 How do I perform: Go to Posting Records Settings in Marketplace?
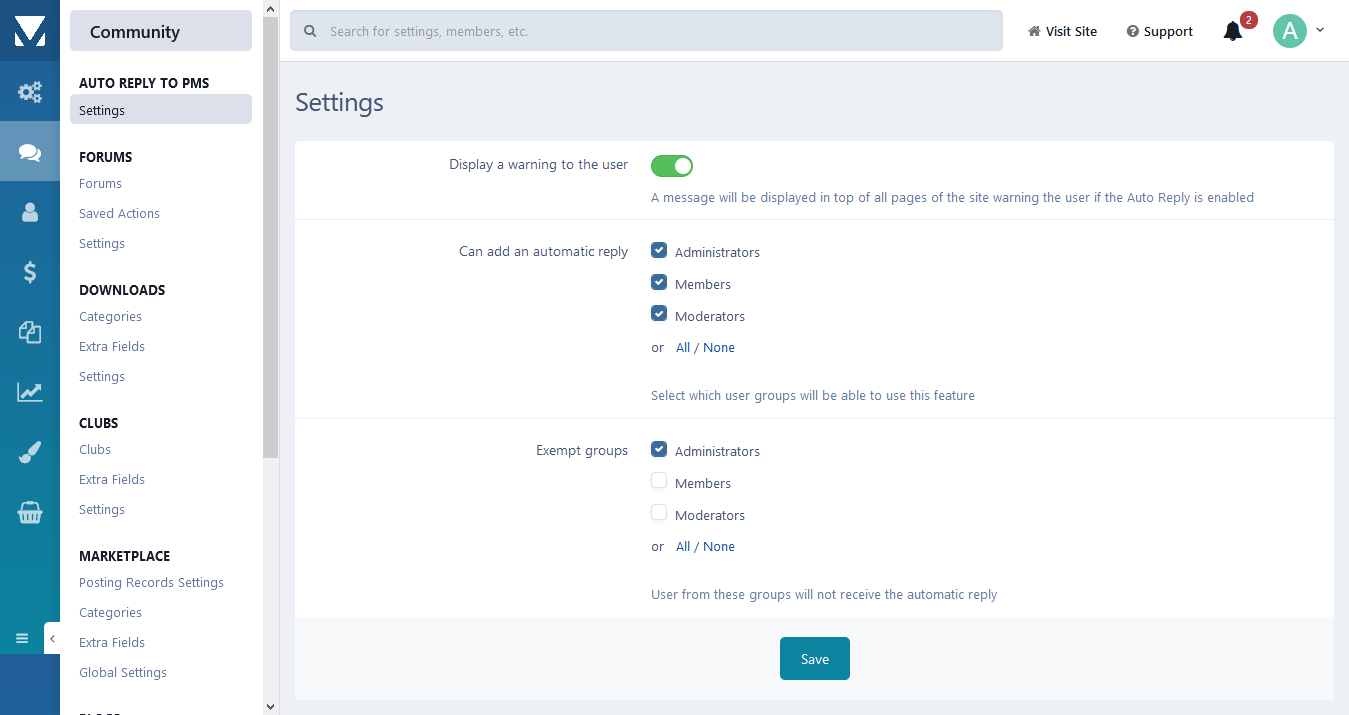pyautogui.click(x=151, y=582)
